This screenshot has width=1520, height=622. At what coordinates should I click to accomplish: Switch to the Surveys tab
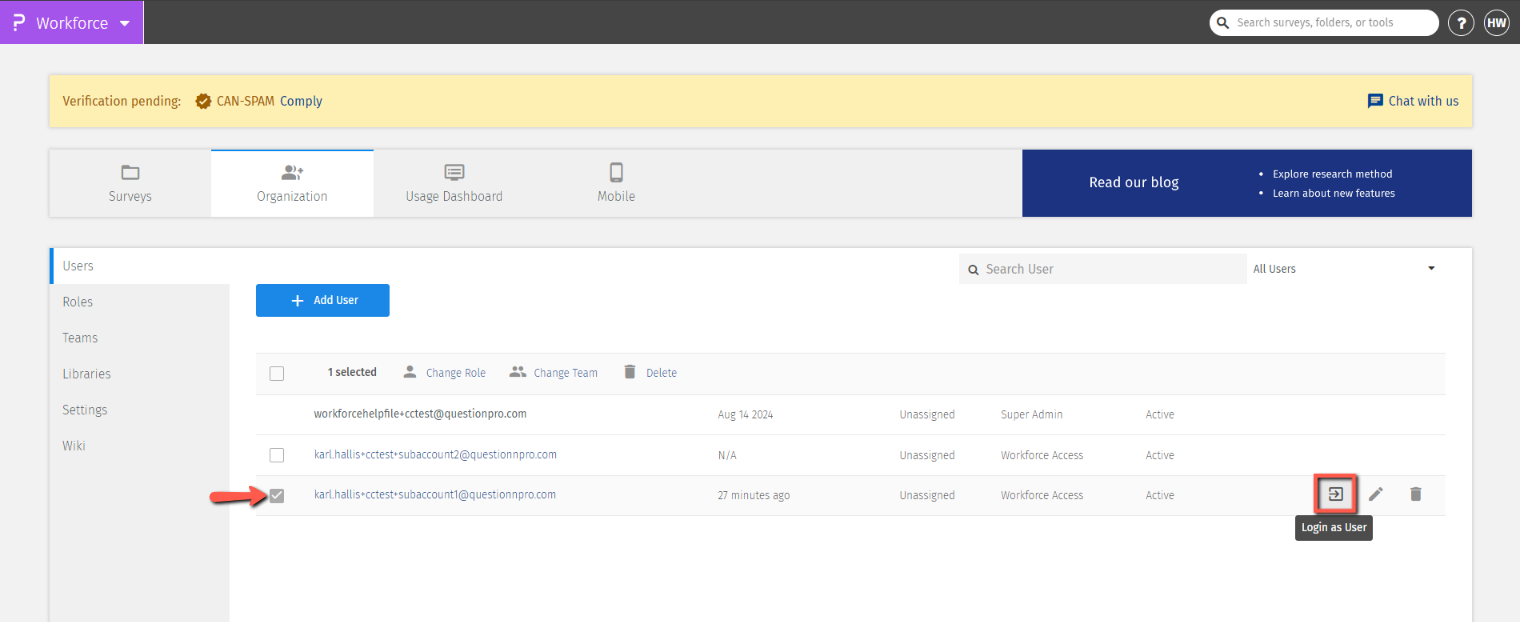coord(130,183)
